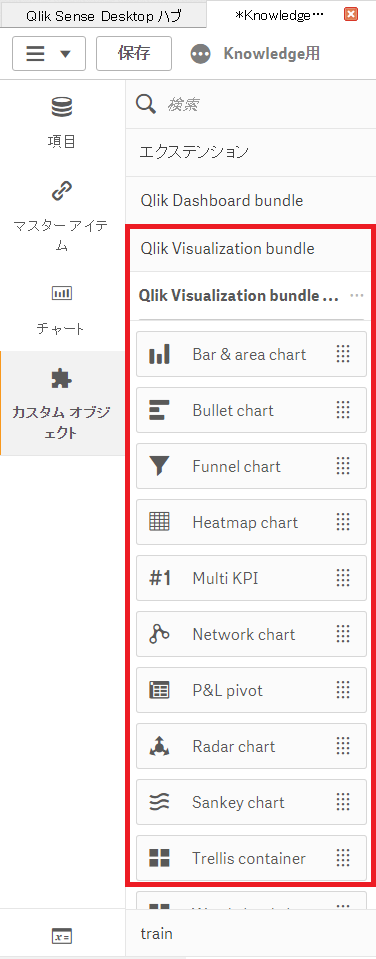
Task: Open the マスター アイテム panel
Action: point(62,217)
